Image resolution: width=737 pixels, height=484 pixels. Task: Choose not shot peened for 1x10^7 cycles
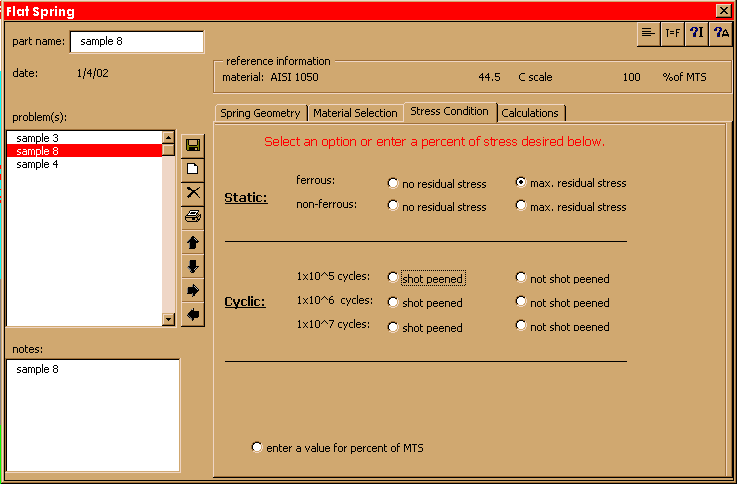tap(521, 327)
